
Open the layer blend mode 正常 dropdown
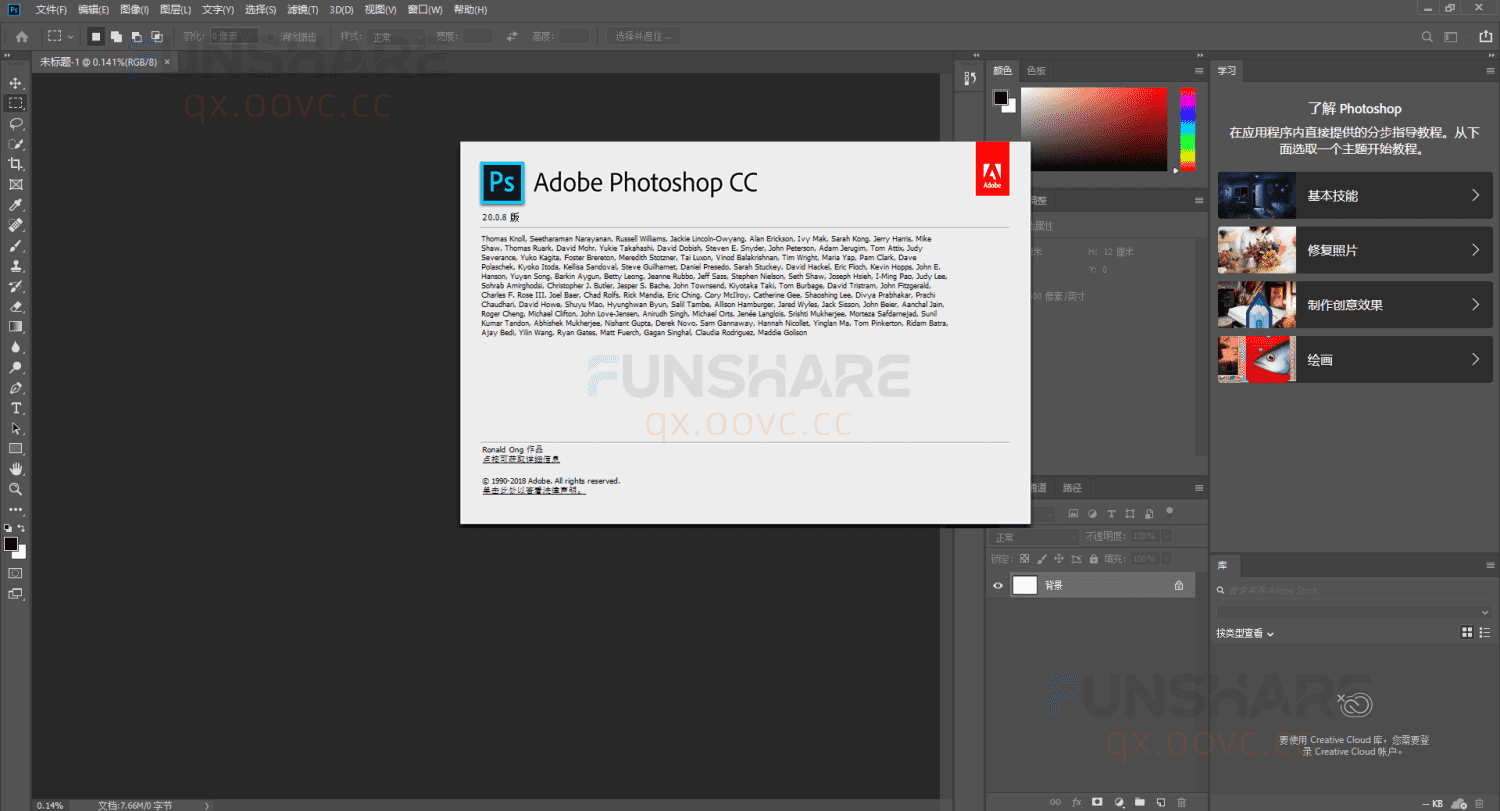(1034, 537)
